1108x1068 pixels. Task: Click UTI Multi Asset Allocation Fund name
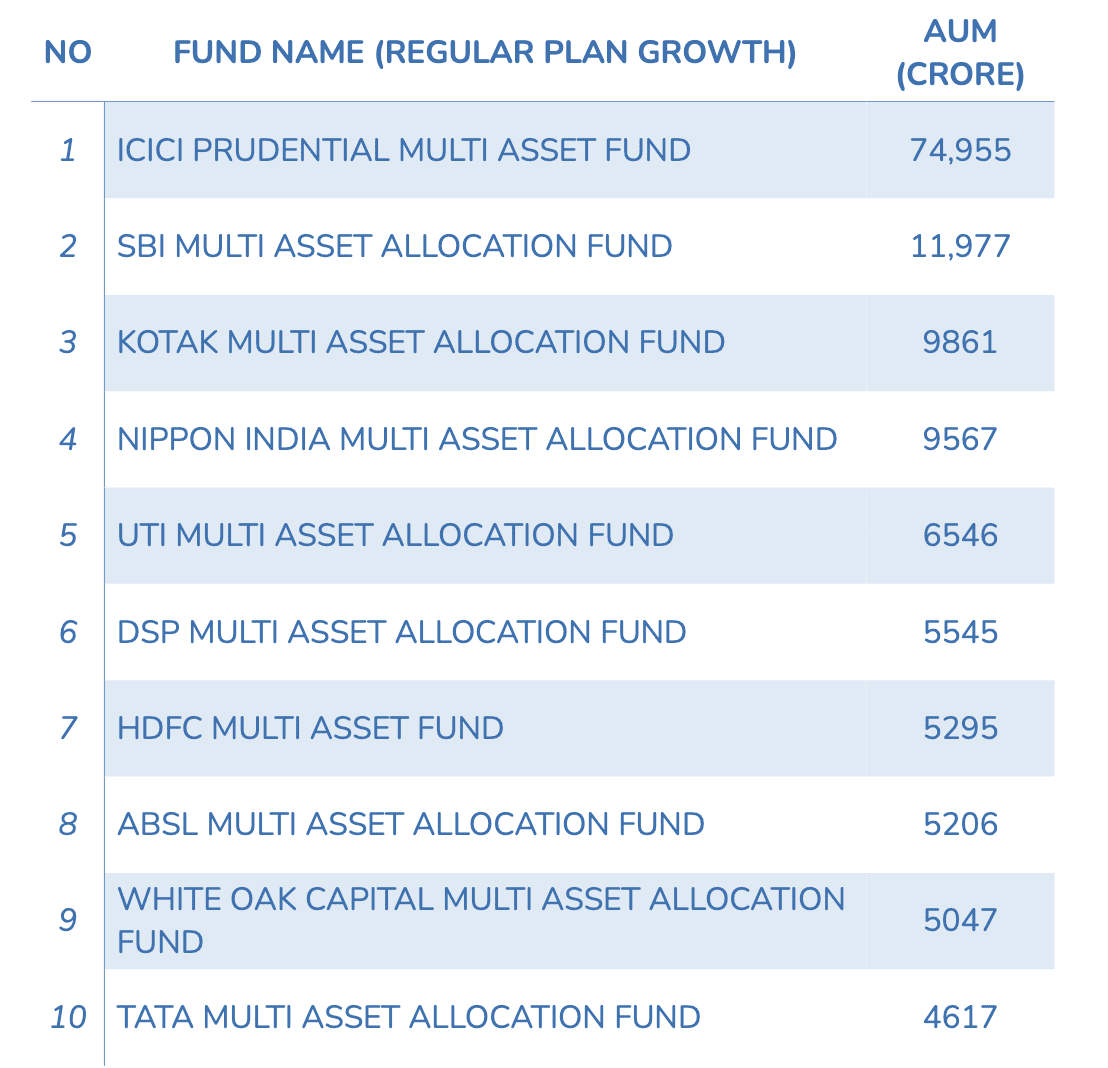tap(395, 535)
